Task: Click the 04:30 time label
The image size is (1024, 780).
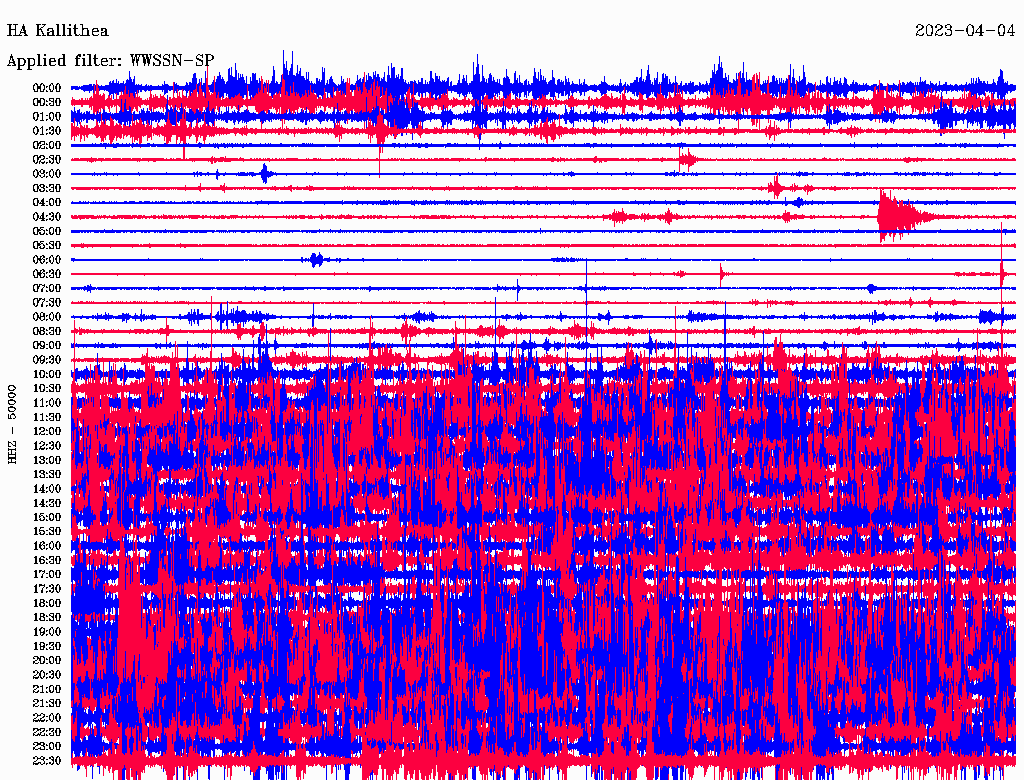Action: [47, 217]
